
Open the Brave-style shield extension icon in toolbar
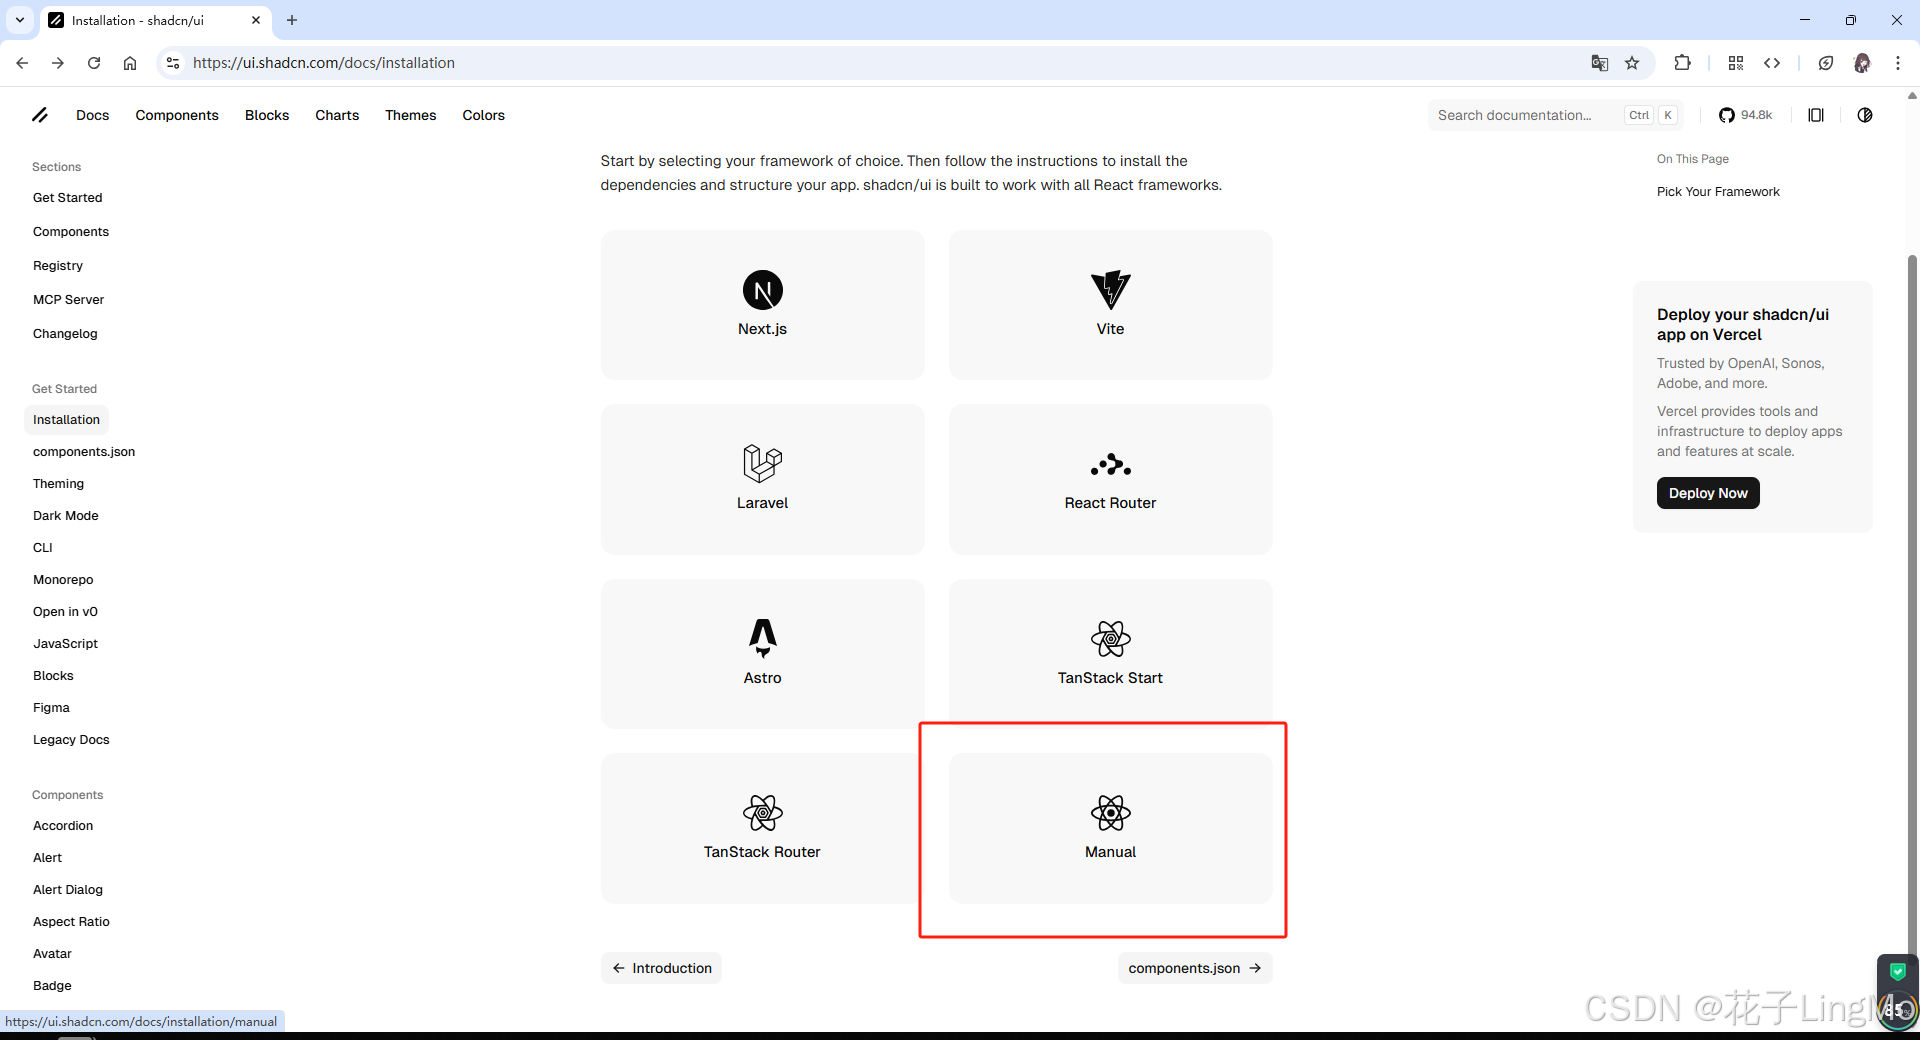click(1826, 63)
